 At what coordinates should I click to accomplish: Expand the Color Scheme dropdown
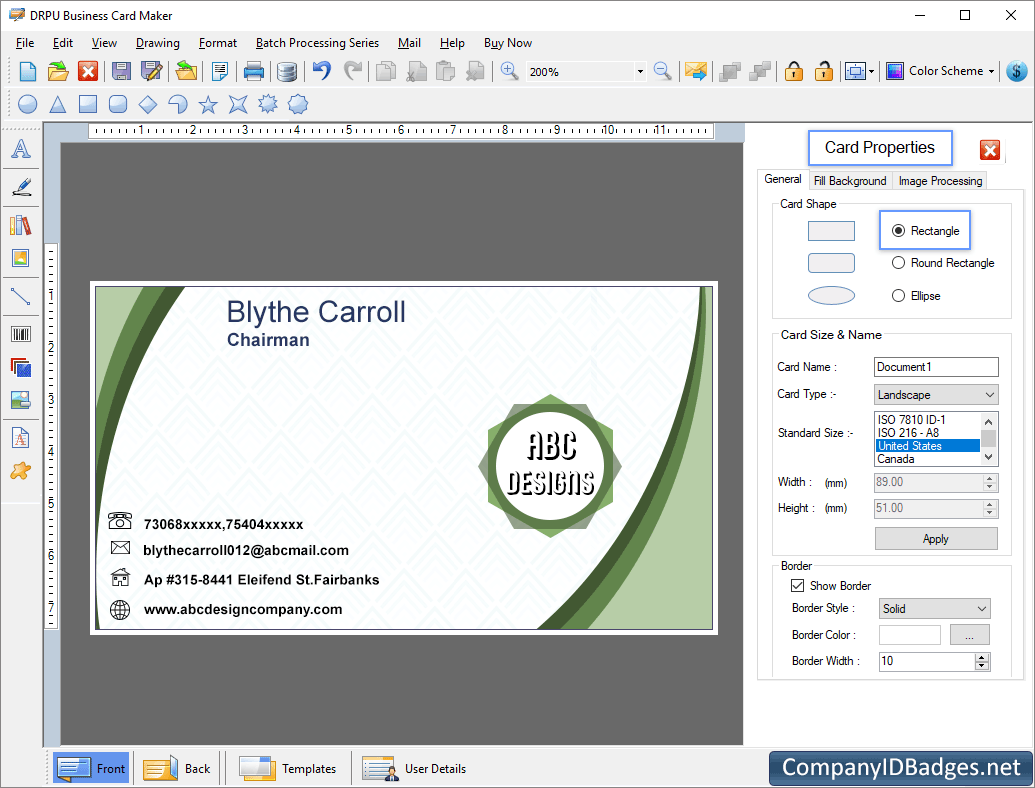pos(991,71)
